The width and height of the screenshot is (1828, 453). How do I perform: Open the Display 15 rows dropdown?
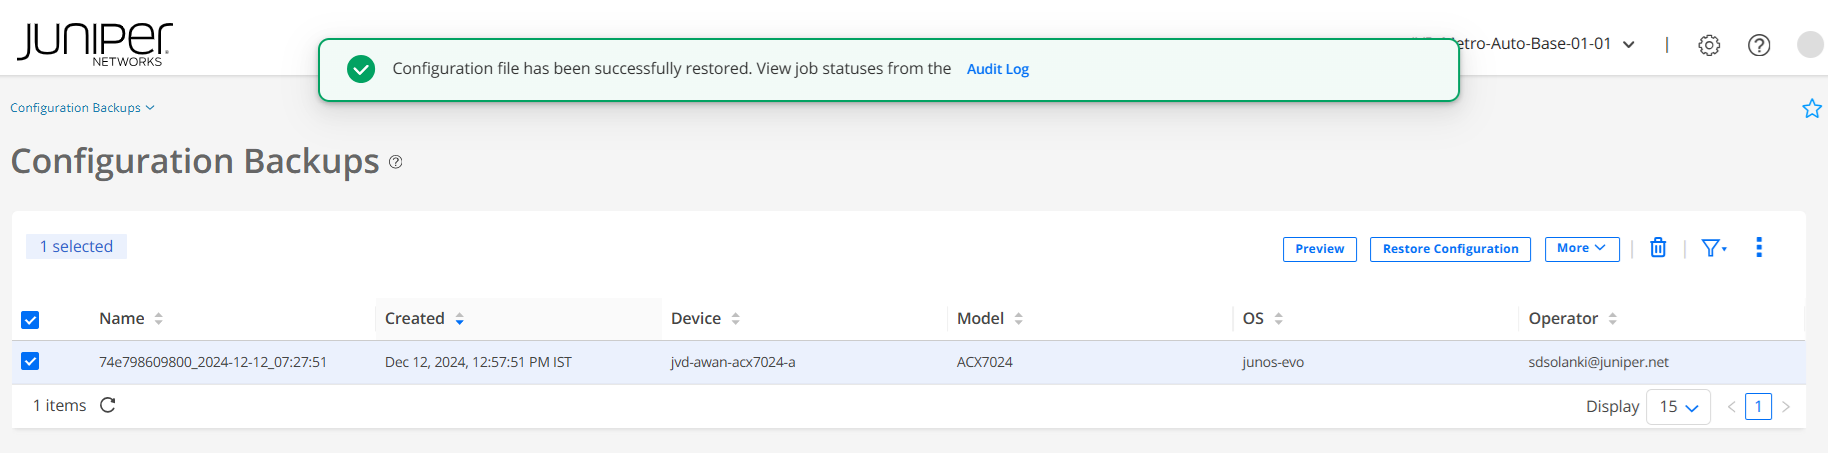tap(1678, 407)
